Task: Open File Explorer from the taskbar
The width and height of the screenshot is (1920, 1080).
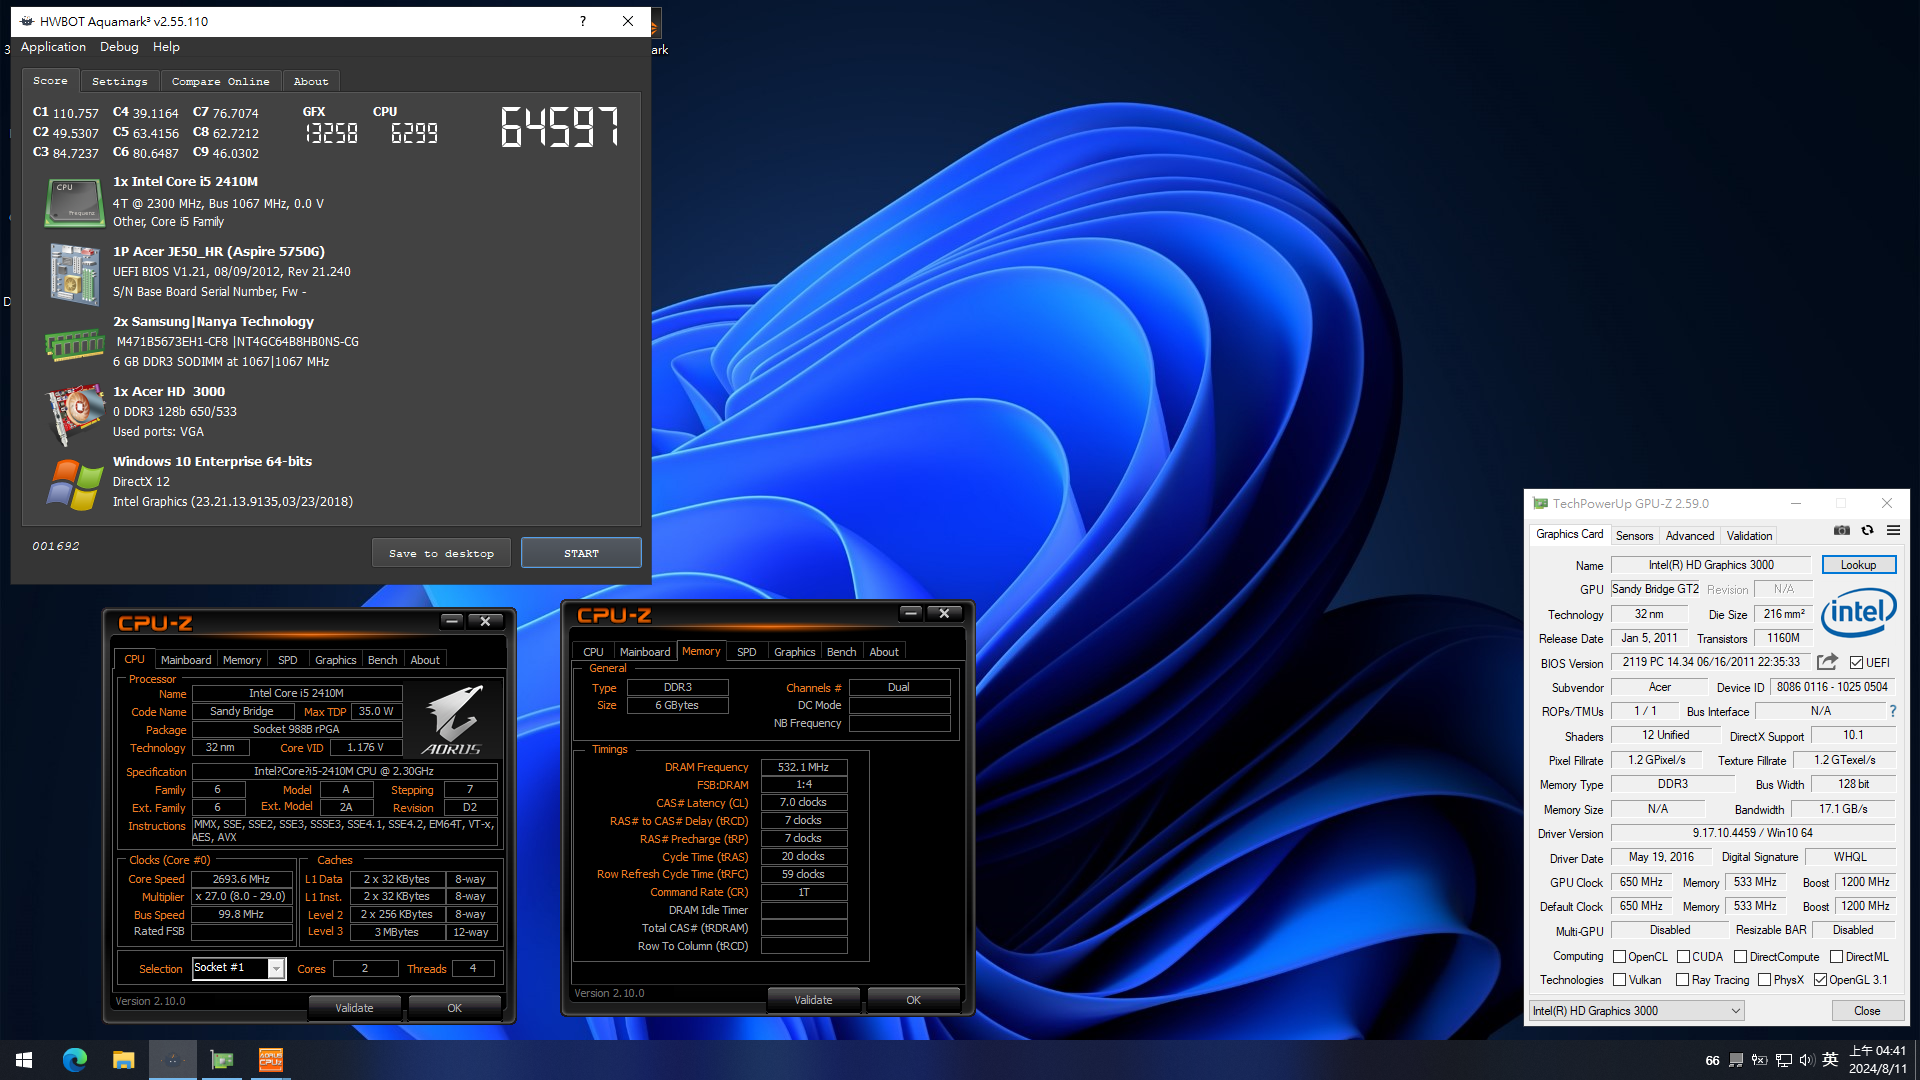Action: tap(124, 1060)
